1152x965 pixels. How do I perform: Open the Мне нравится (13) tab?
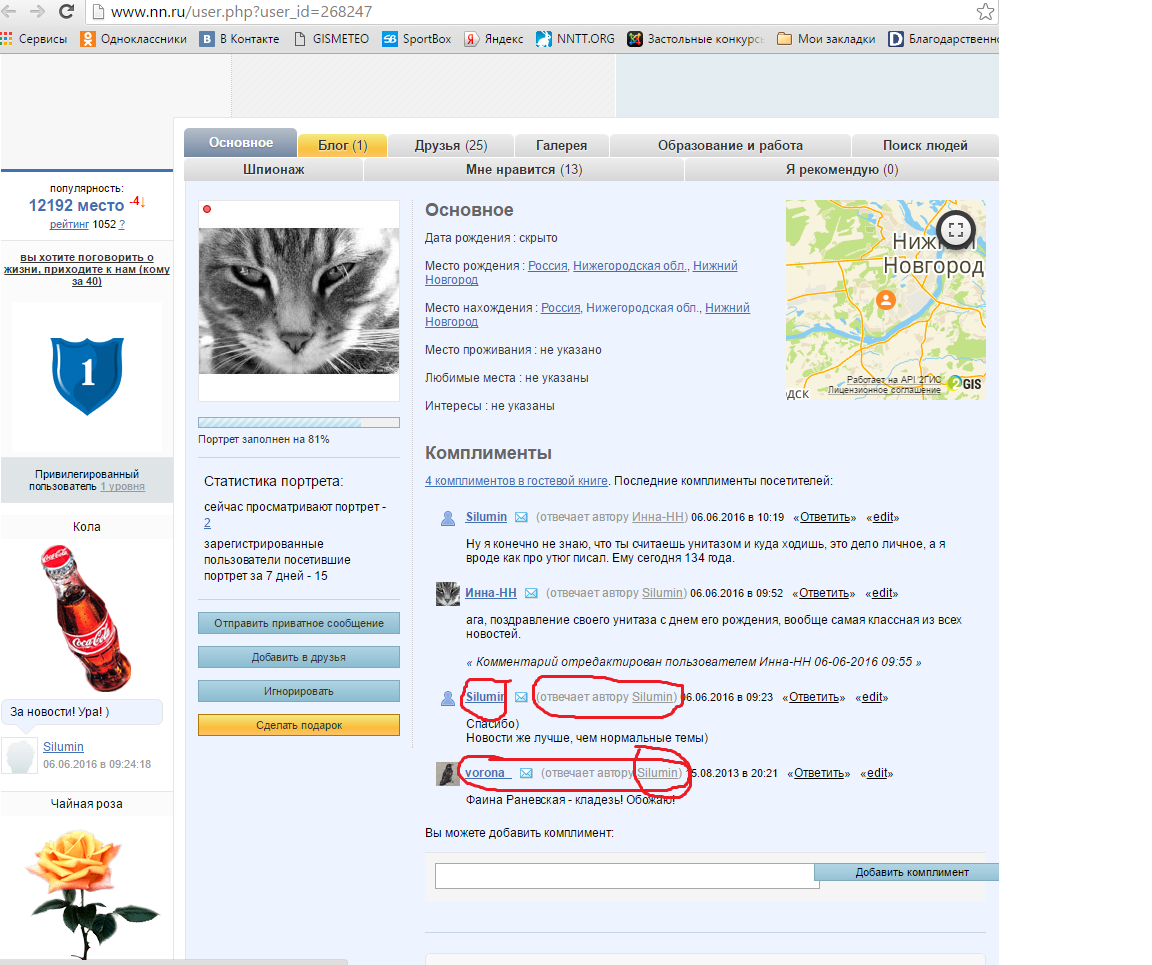[524, 170]
